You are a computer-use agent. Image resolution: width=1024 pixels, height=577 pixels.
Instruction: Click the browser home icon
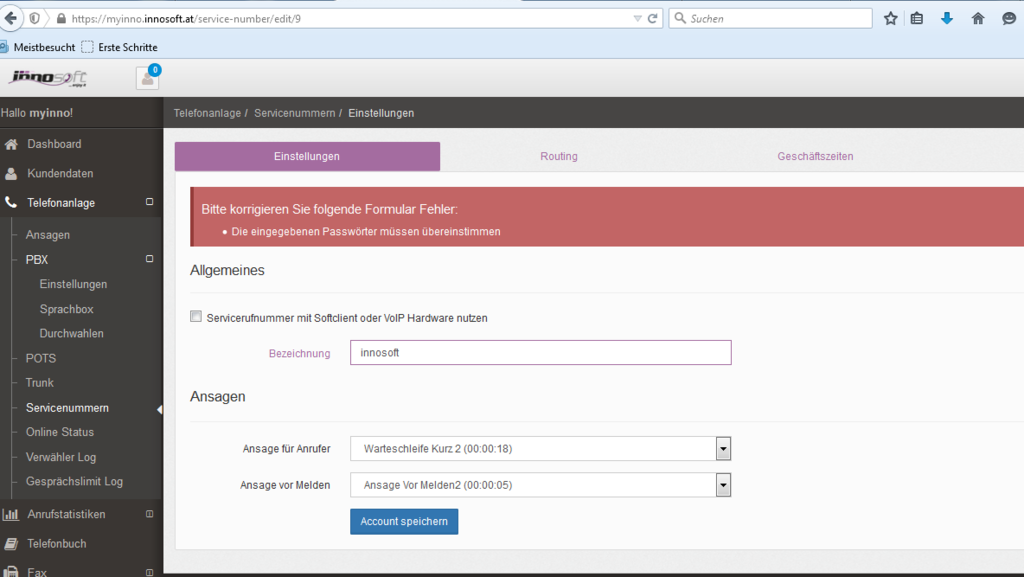tap(978, 18)
